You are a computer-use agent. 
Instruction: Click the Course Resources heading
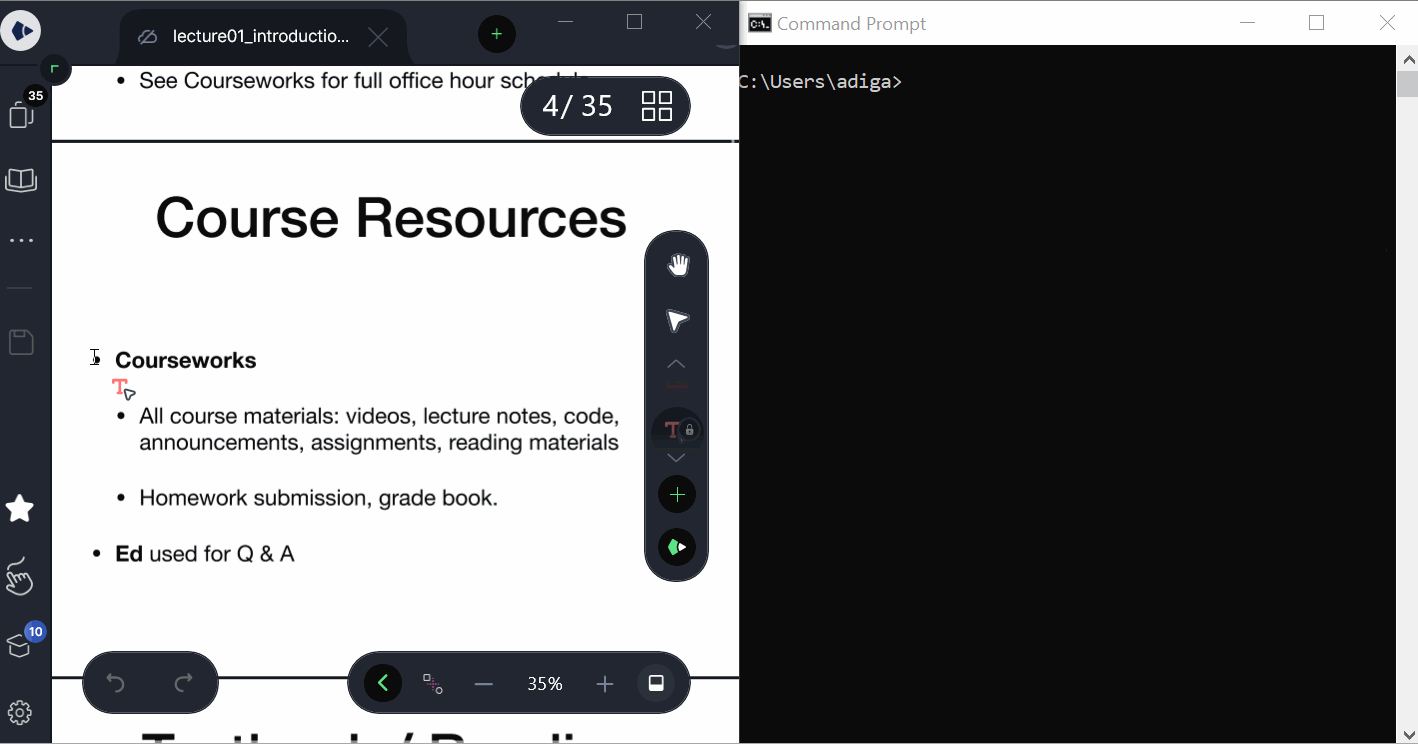click(x=391, y=217)
